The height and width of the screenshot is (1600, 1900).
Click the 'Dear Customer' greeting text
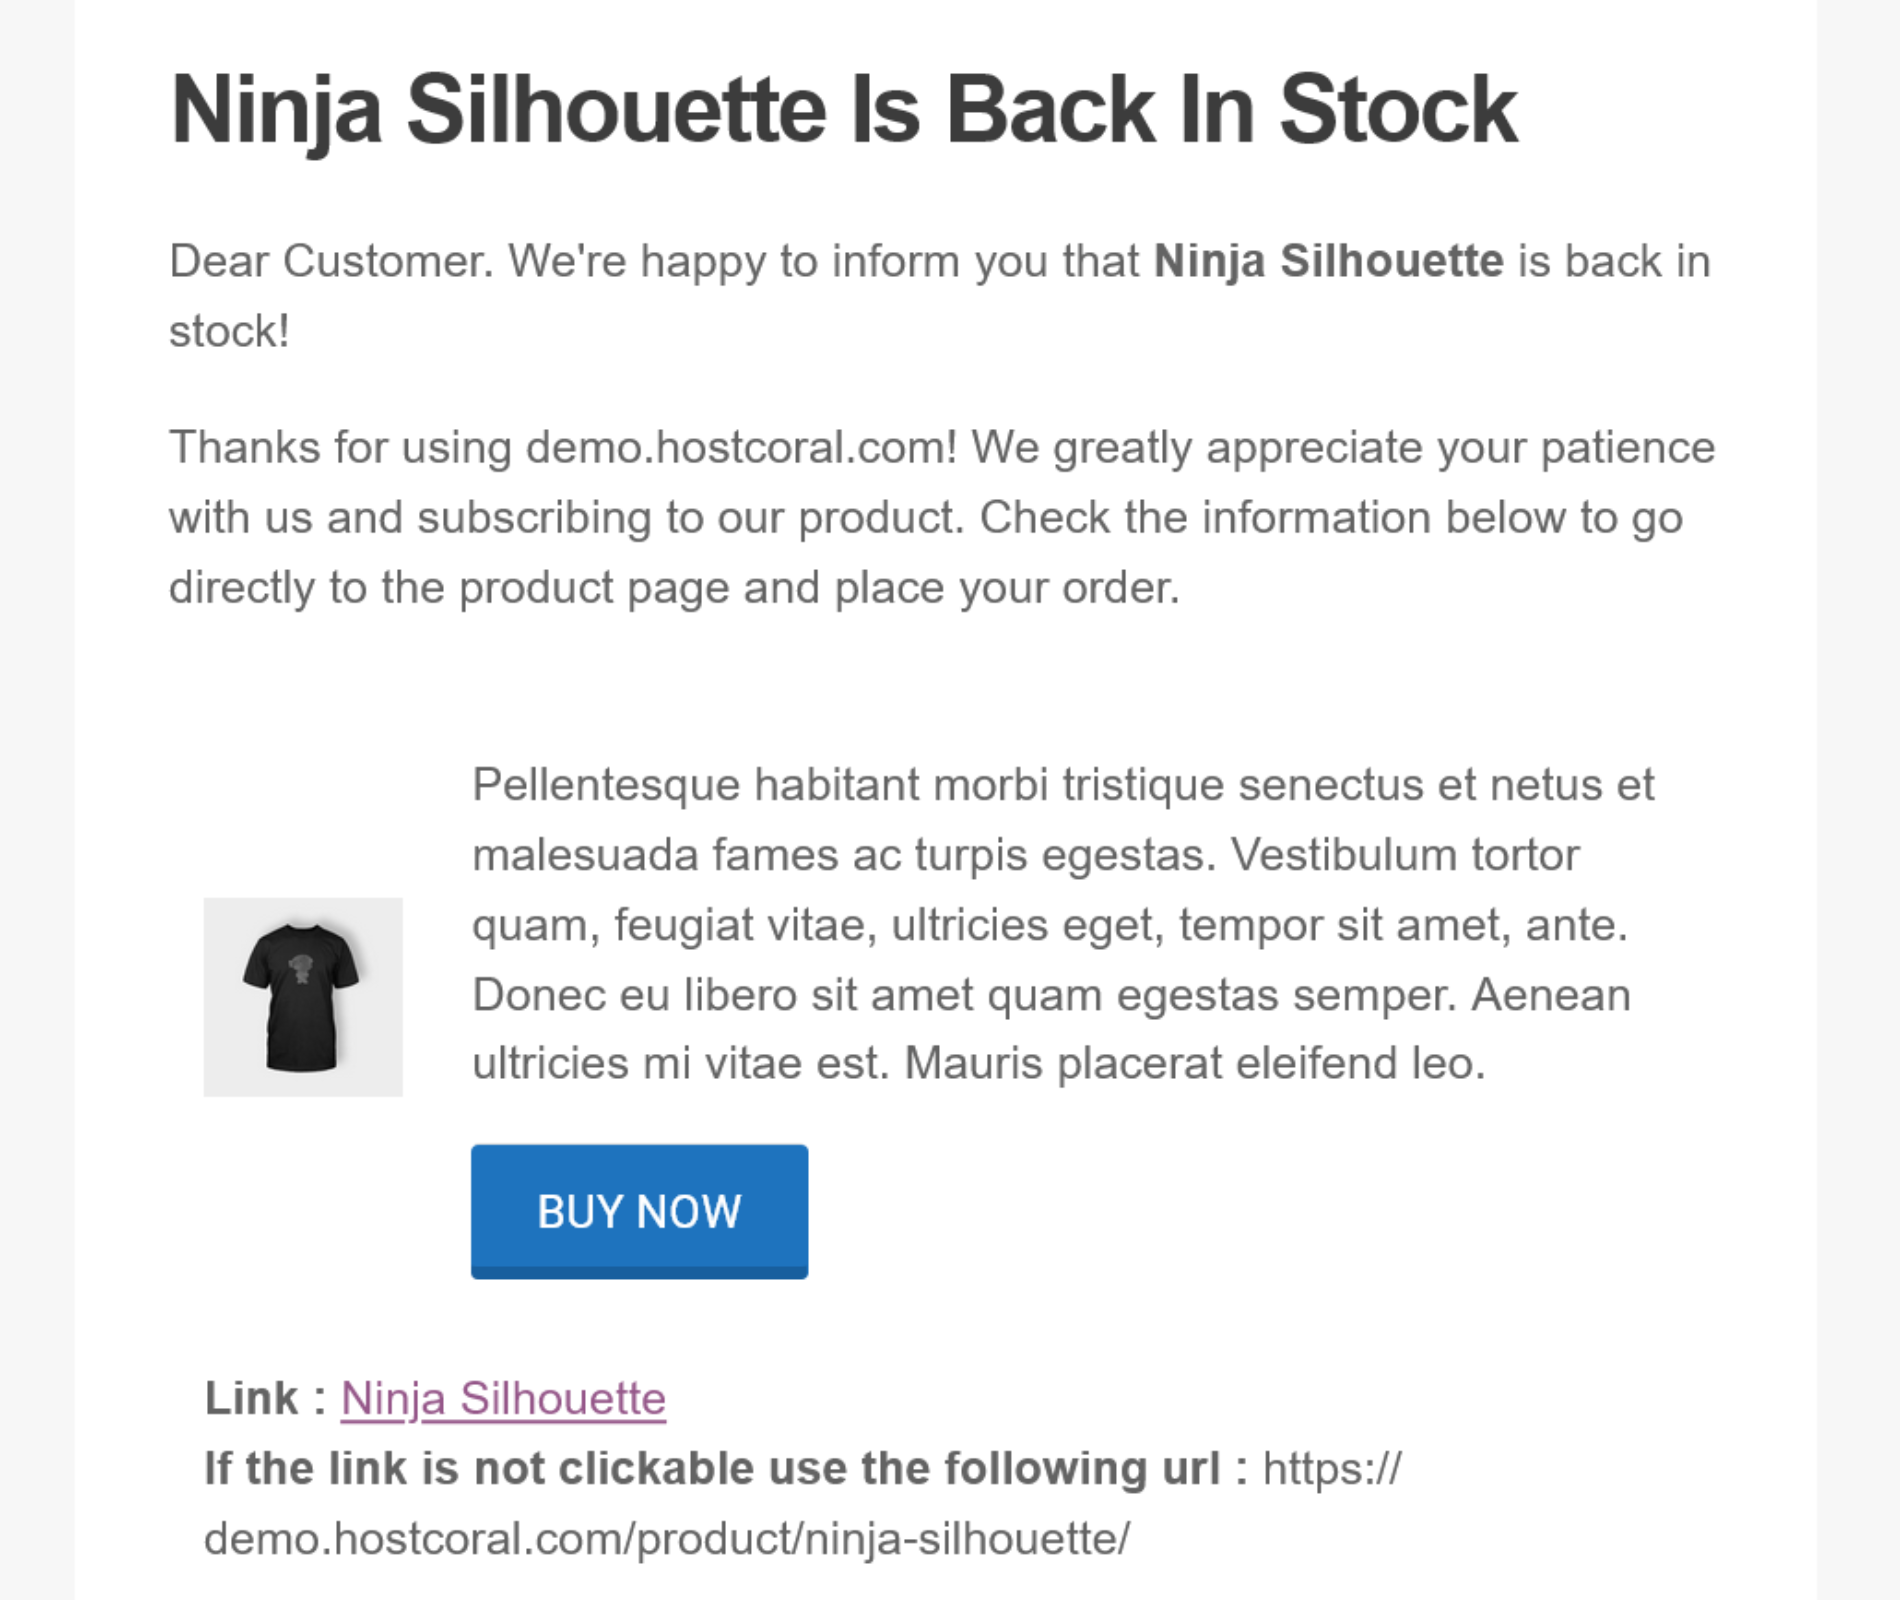[x=330, y=262]
